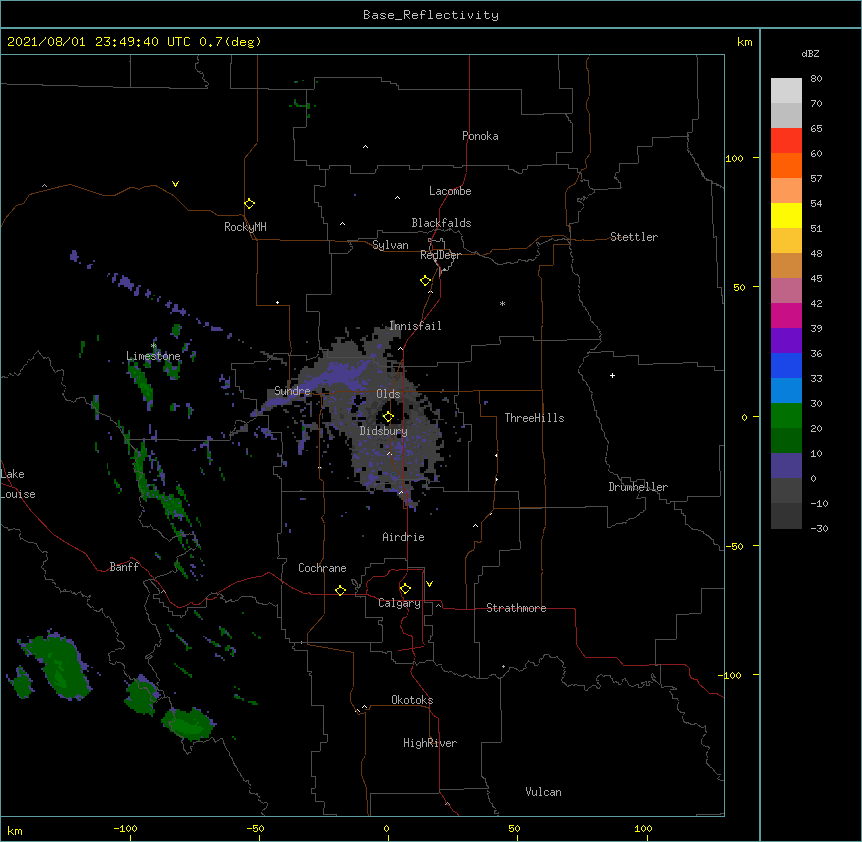Screen dimensions: 862x842
Task: Click the Base_Reflectivity title text
Action: click(x=431, y=15)
